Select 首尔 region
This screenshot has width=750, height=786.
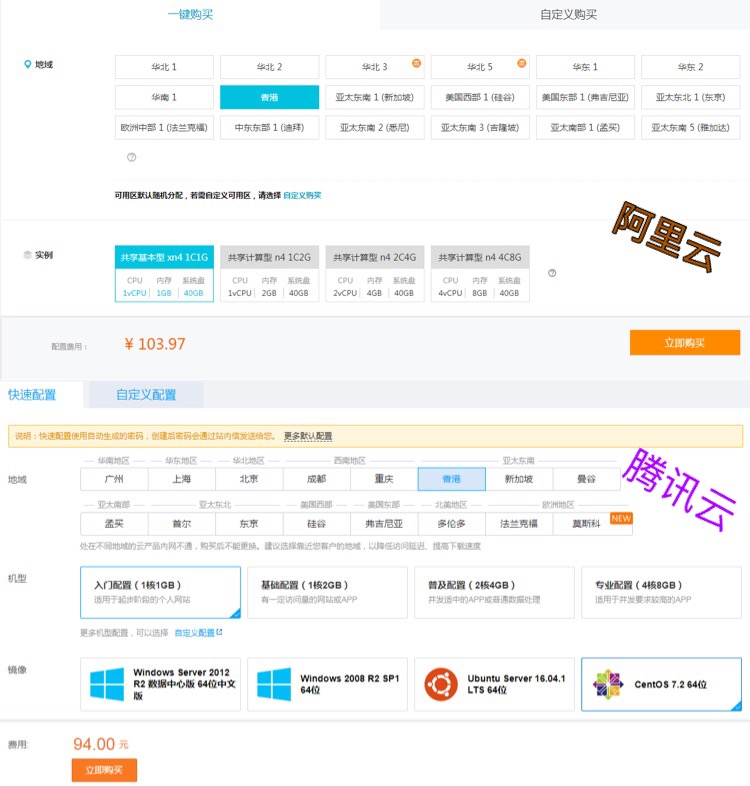point(181,524)
